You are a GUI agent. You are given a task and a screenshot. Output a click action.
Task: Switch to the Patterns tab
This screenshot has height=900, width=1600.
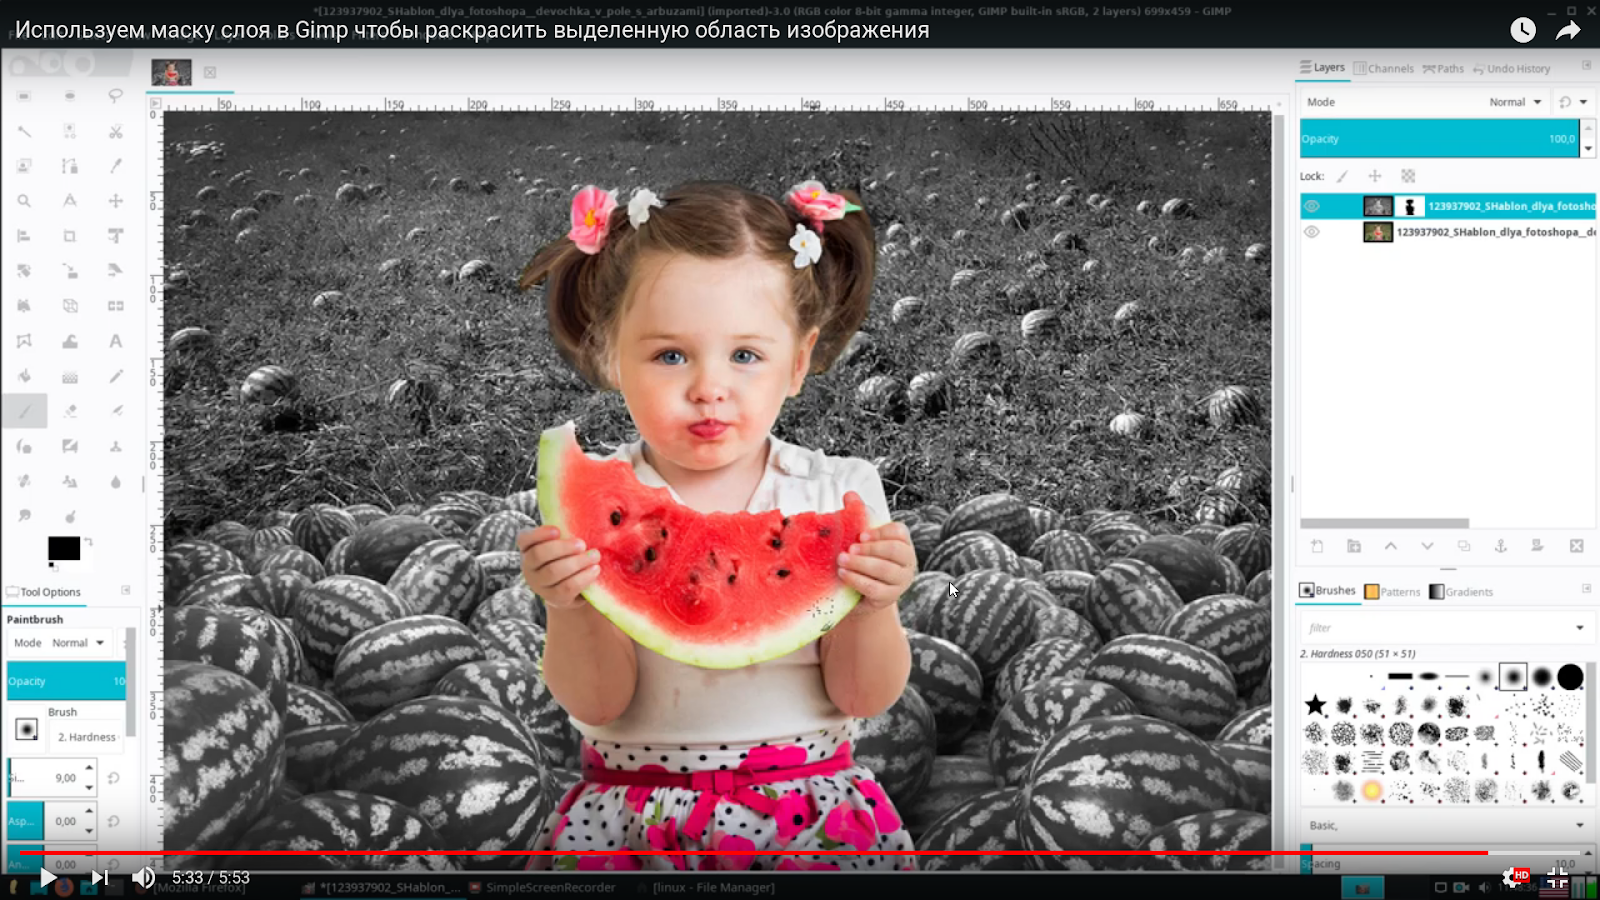pos(1392,592)
